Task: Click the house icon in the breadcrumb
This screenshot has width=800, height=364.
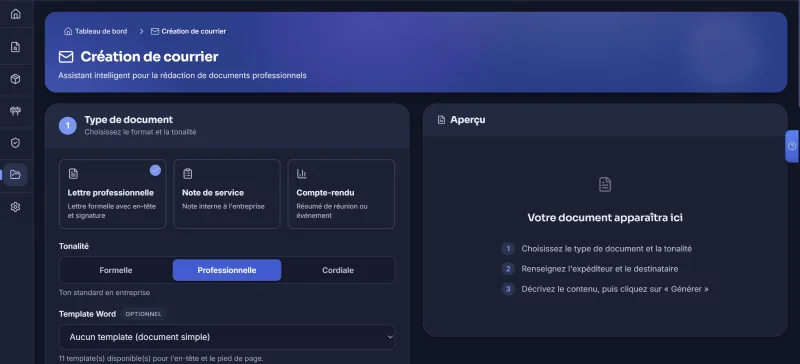Action: click(68, 31)
